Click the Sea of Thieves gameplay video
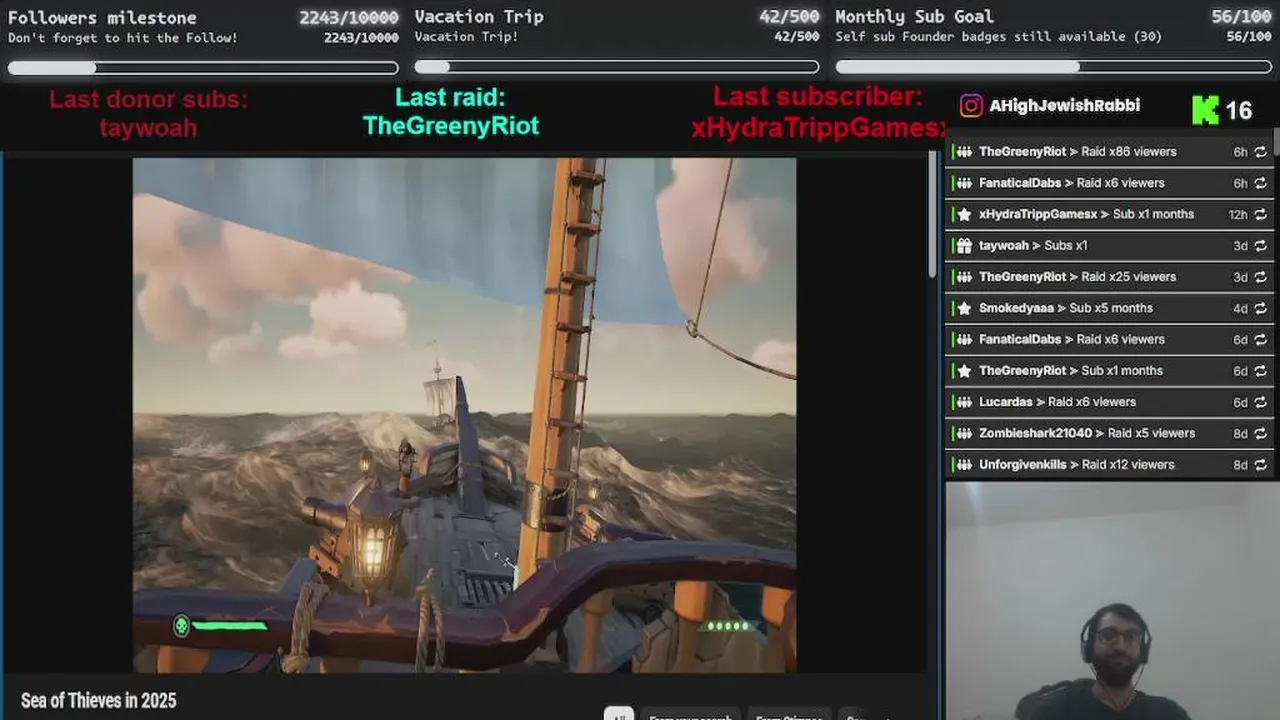This screenshot has height=720, width=1280. (464, 415)
